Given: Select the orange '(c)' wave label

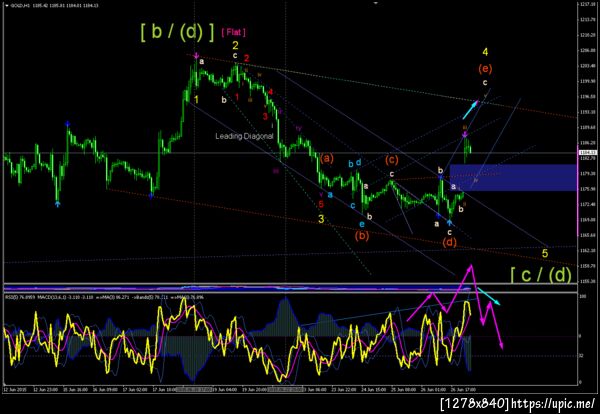Looking at the screenshot, I should pos(391,160).
